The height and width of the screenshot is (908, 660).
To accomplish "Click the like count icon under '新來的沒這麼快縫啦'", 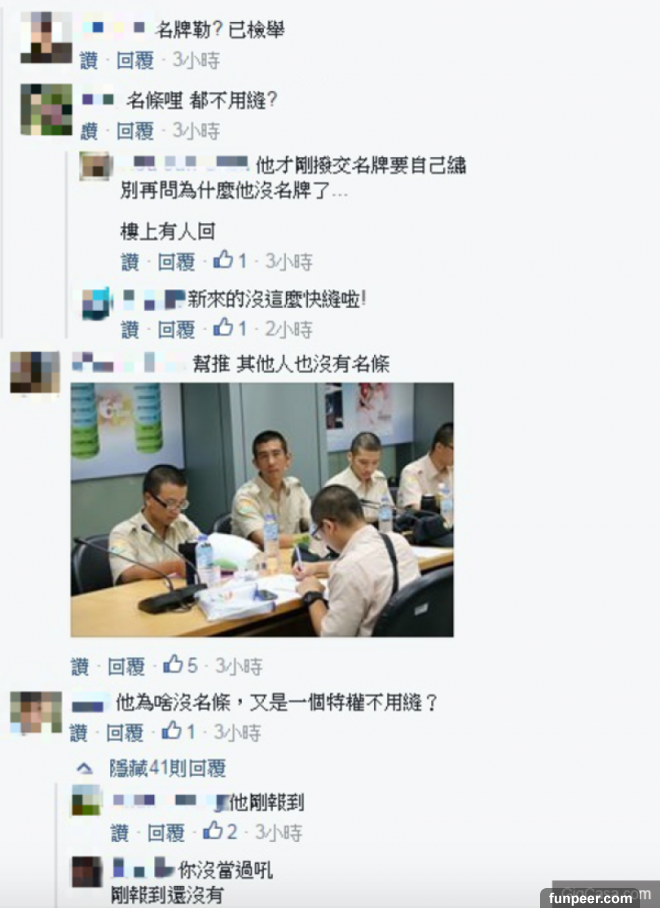I will (x=223, y=327).
